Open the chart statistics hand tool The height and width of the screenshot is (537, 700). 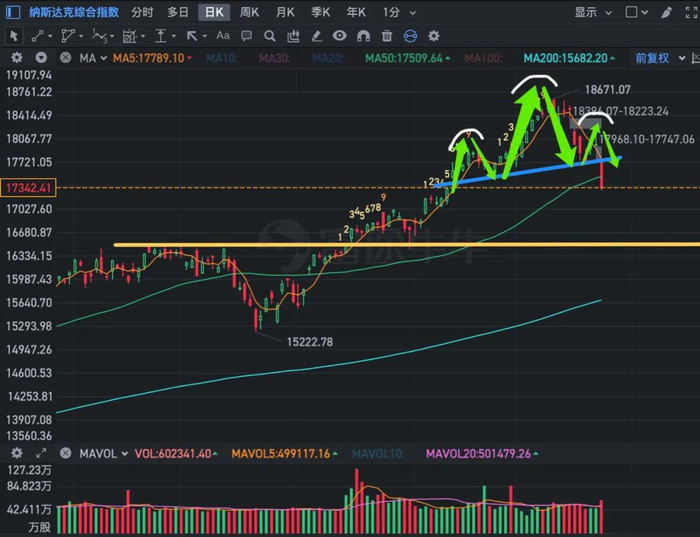point(293,36)
